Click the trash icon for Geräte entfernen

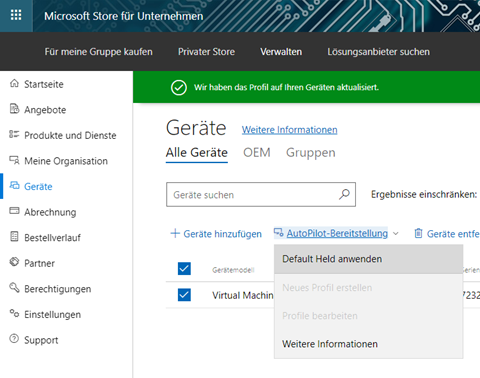pyautogui.click(x=418, y=233)
